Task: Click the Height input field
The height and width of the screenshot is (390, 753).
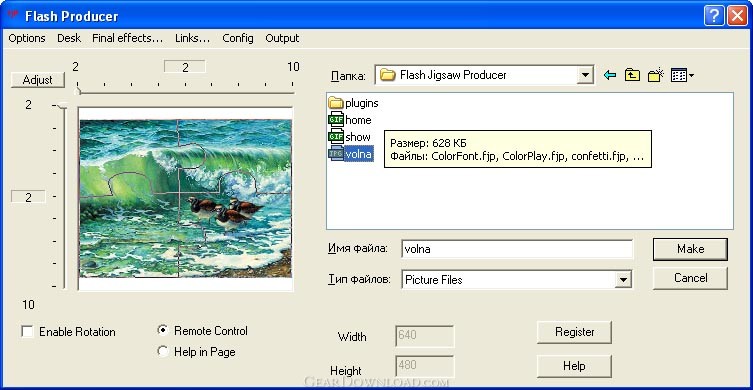Action: tap(425, 367)
